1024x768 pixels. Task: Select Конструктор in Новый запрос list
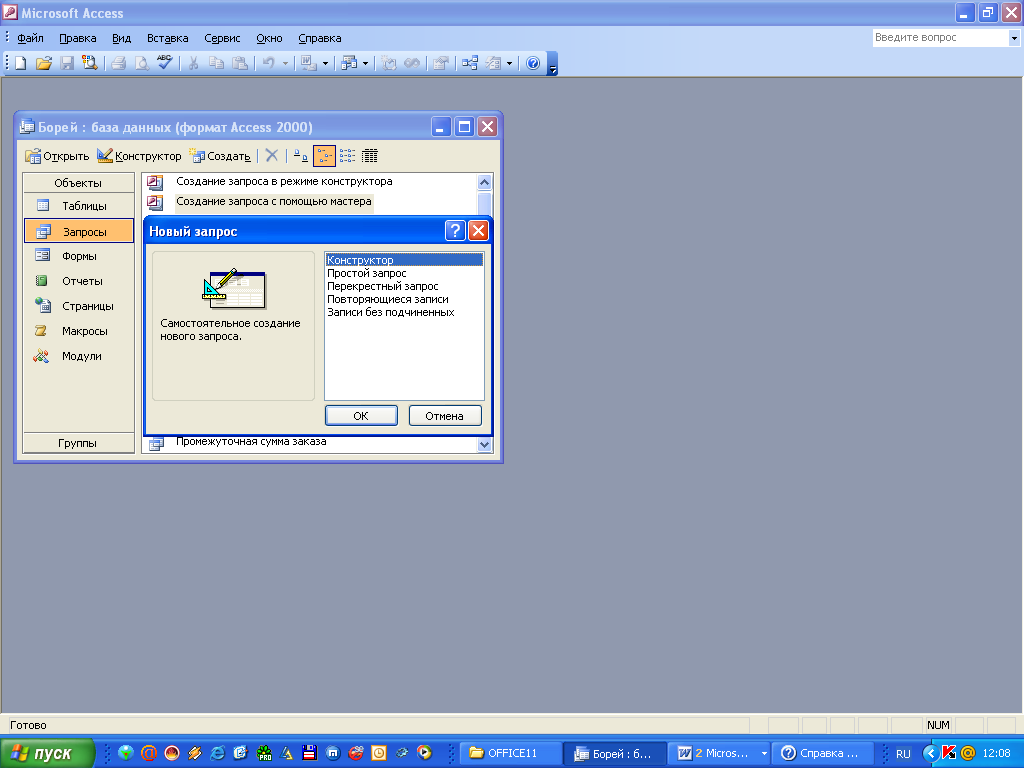[404, 260]
